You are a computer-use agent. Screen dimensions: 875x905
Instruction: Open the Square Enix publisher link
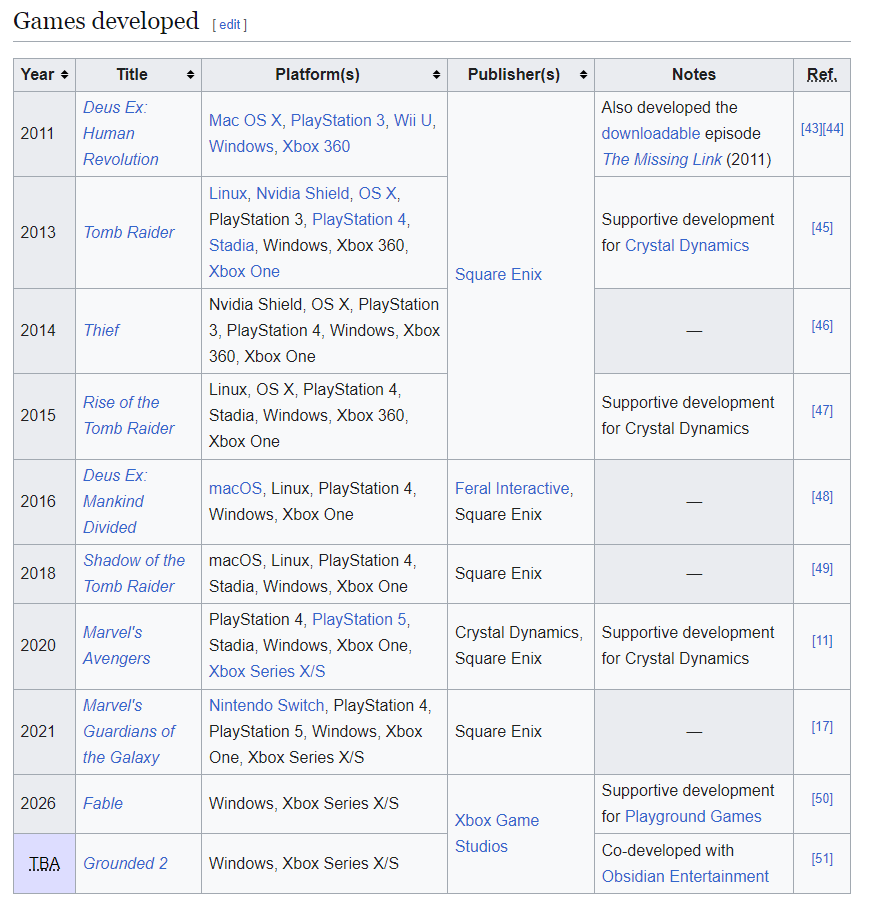[x=498, y=274]
